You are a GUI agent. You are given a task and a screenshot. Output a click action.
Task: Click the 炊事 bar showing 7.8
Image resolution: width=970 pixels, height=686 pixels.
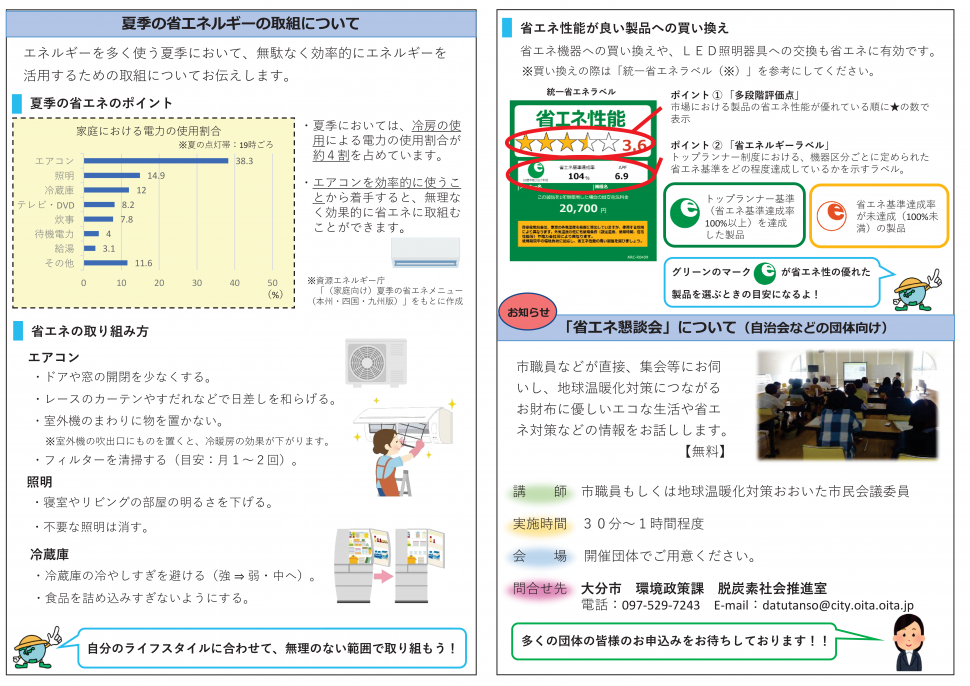coord(98,219)
